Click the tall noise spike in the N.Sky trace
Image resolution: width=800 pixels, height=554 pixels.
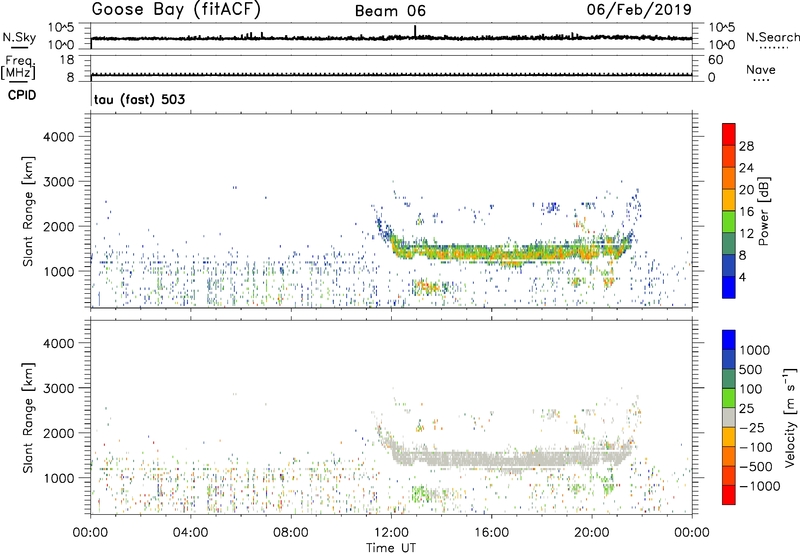(415, 31)
